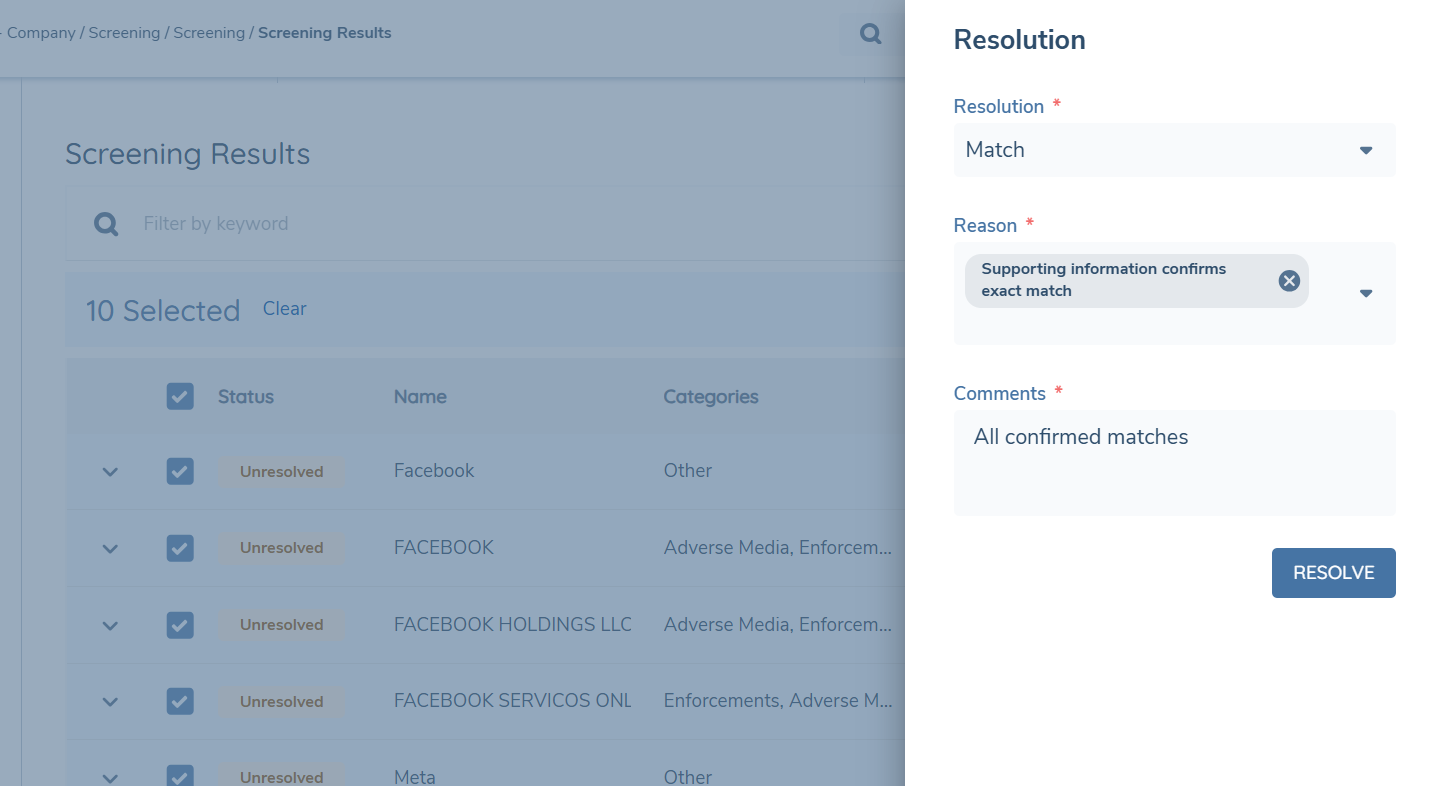Uncheck the Meta row checkbox
1429x786 pixels.
coord(180,776)
